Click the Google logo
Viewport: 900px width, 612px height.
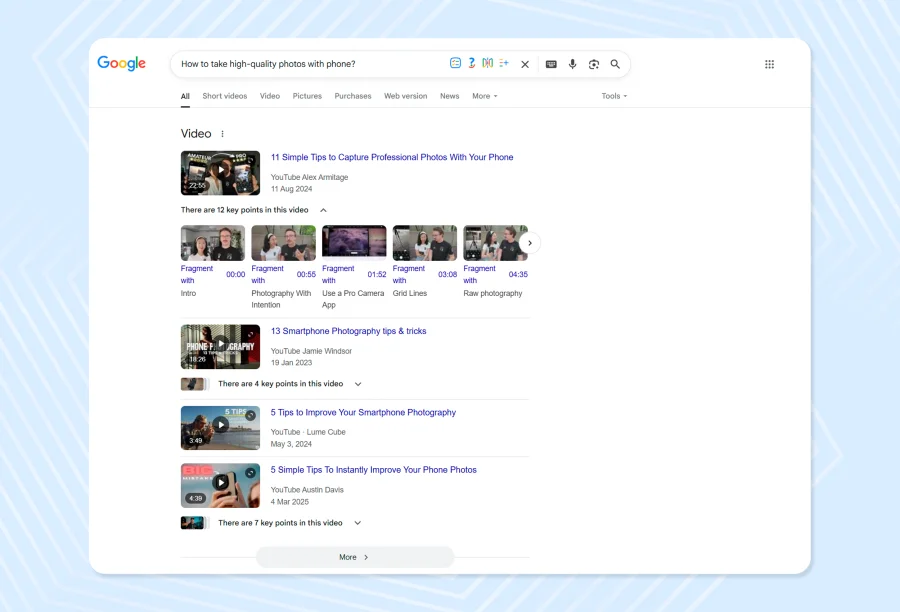click(x=121, y=63)
